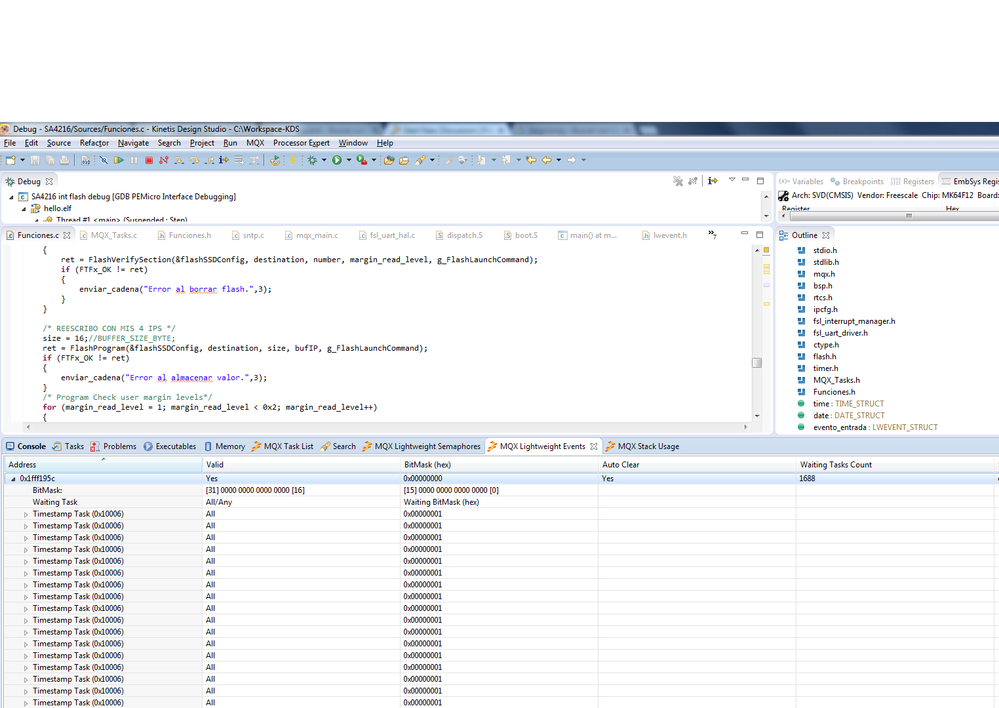Click the Step Over icon

194,160
